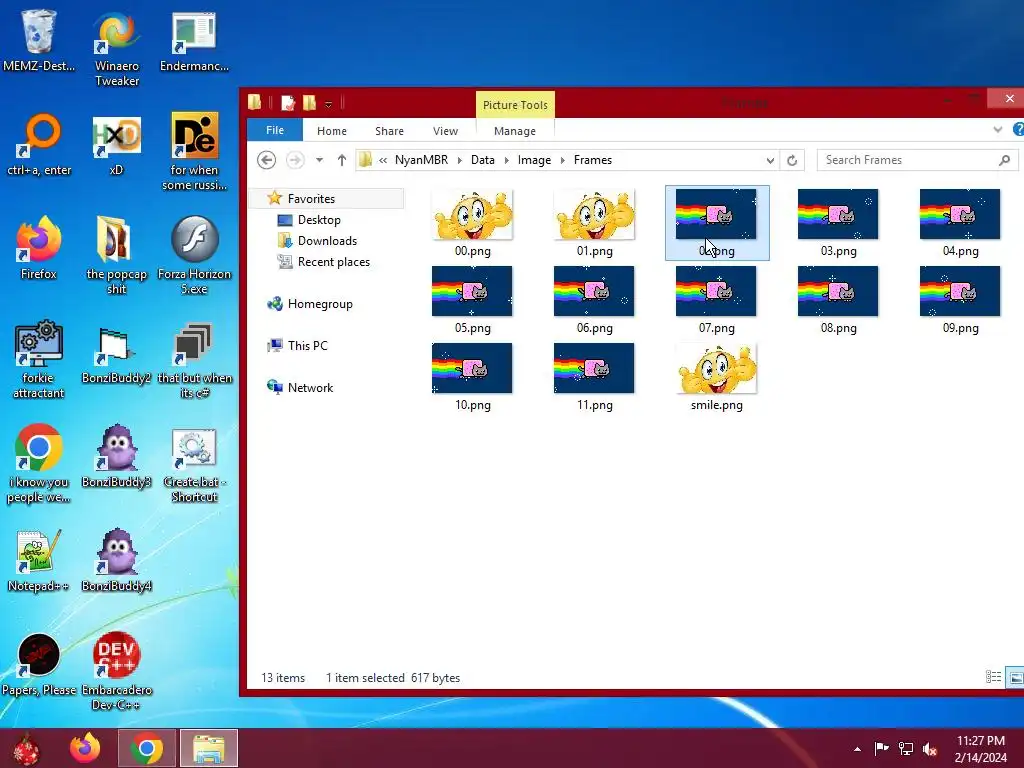Image resolution: width=1024 pixels, height=768 pixels.
Task: Open recent locations dropdown arrow
Action: (319, 160)
